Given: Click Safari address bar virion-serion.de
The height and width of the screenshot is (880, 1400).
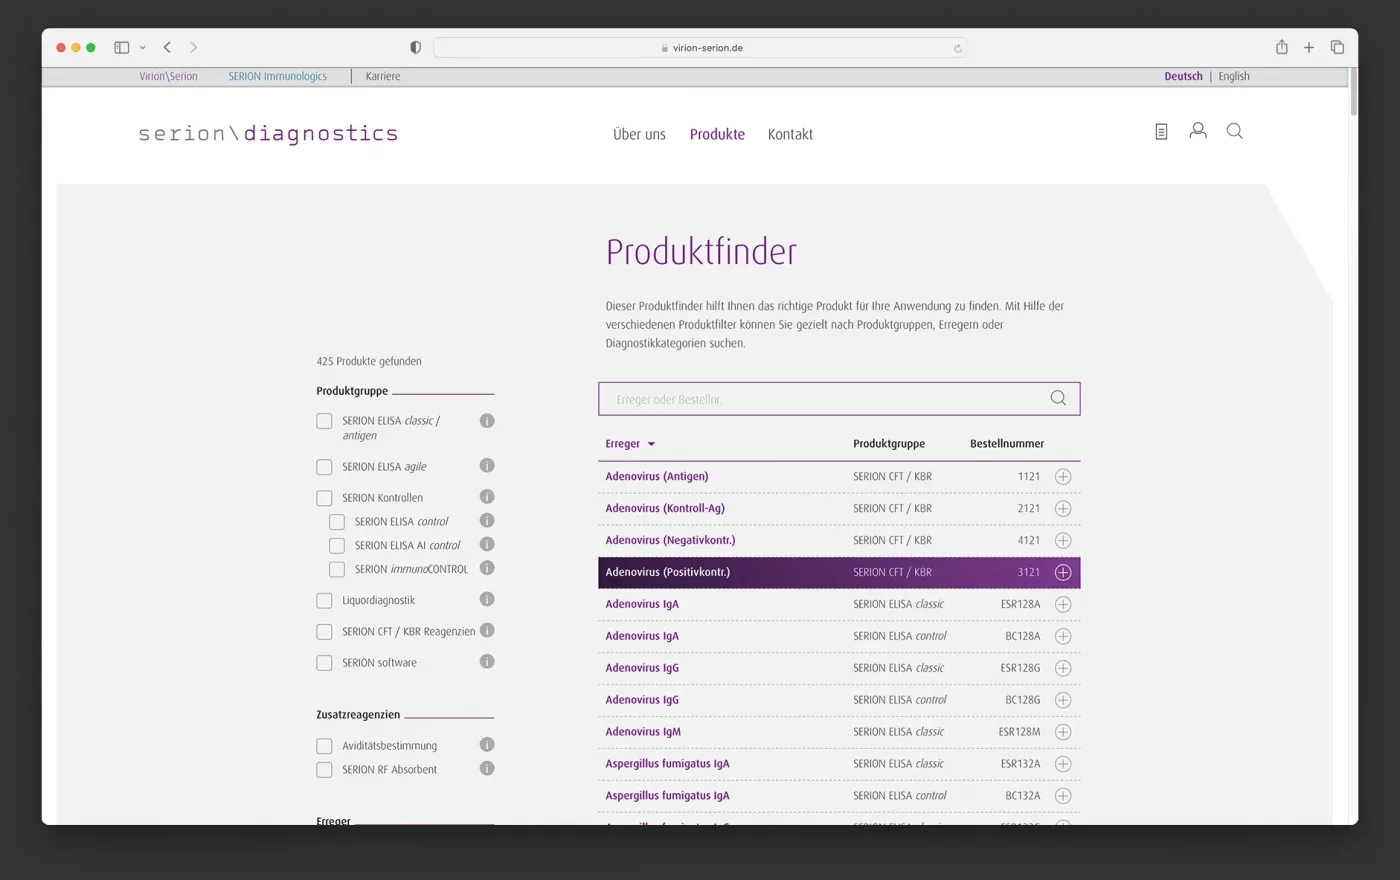Looking at the screenshot, I should tap(700, 47).
